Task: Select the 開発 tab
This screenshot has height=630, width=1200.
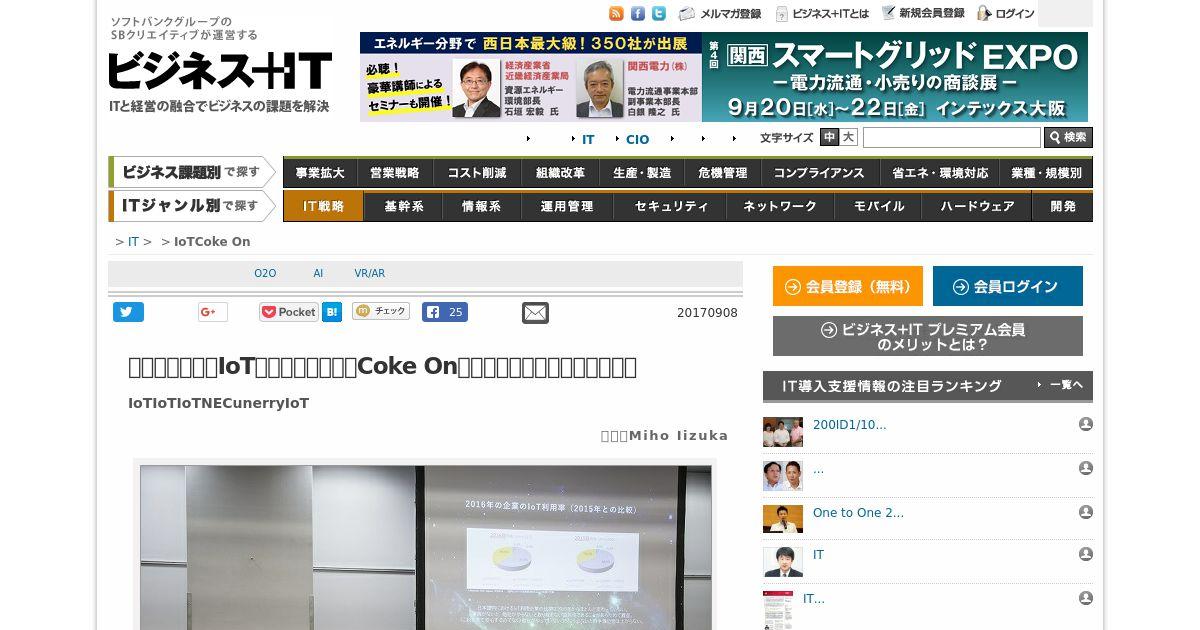Action: 1063,207
